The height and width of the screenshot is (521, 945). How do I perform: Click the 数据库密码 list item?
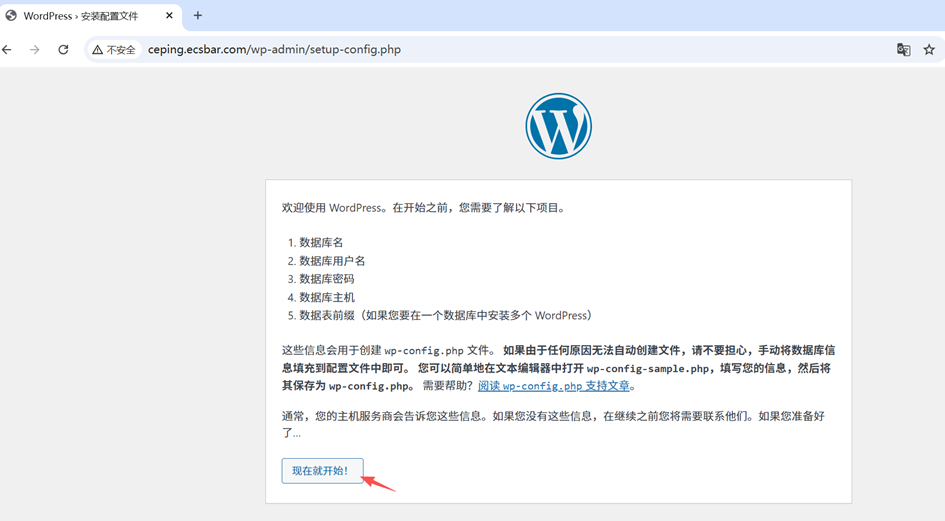click(x=326, y=279)
